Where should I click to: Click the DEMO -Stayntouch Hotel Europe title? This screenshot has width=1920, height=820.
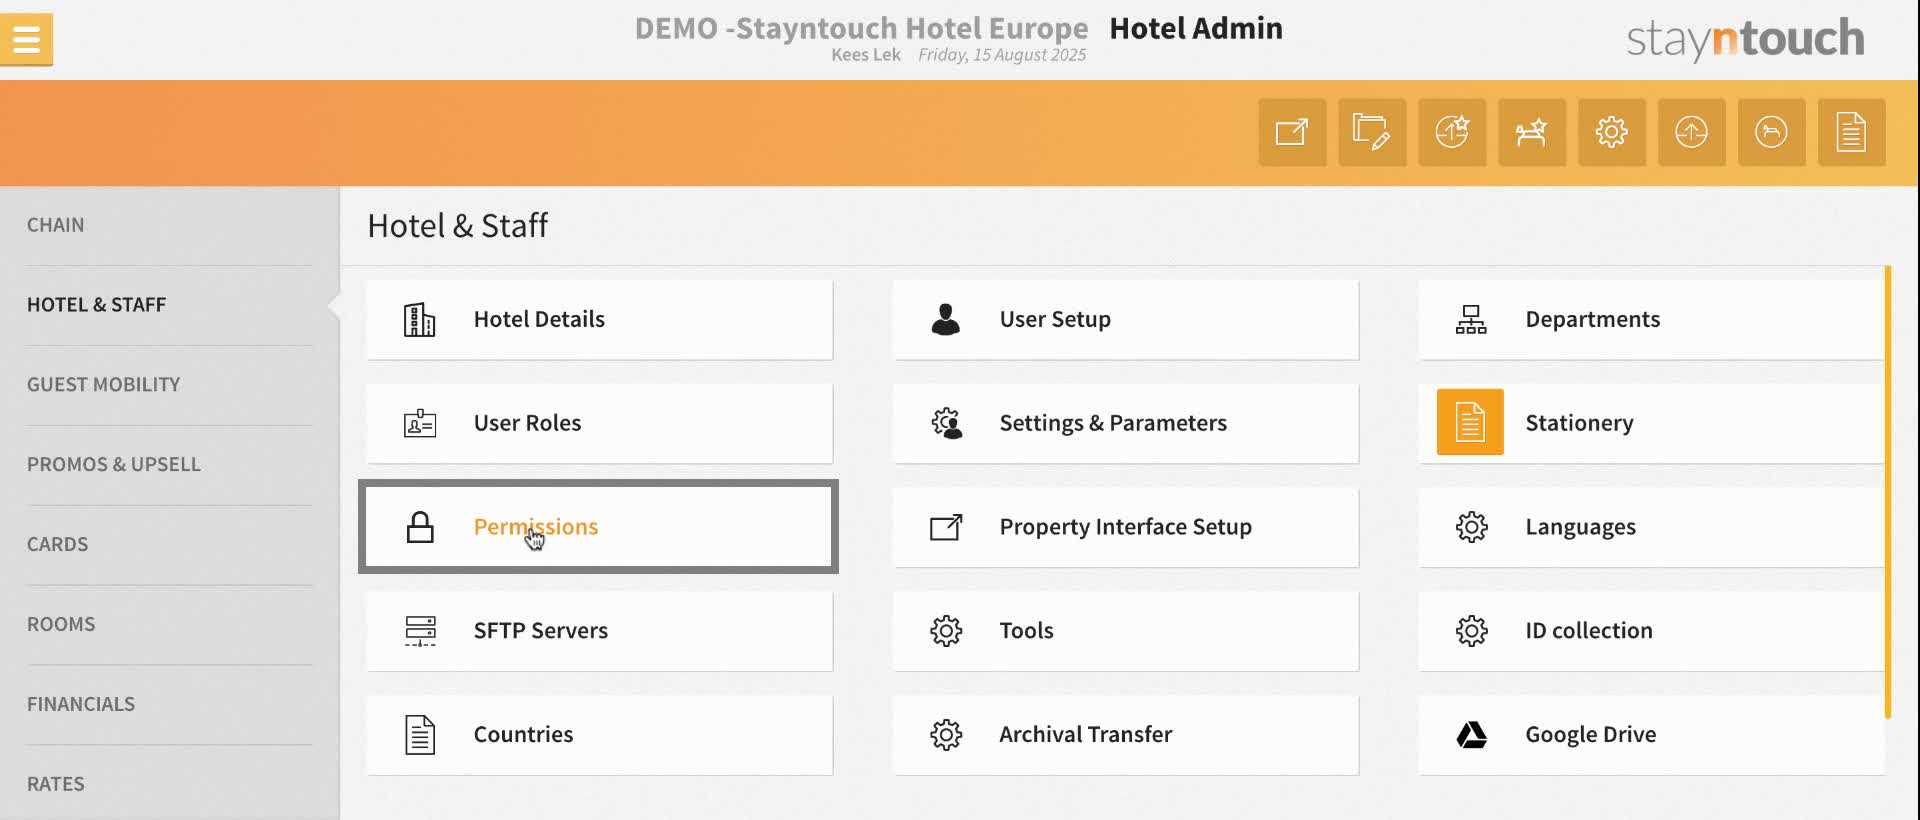click(862, 29)
